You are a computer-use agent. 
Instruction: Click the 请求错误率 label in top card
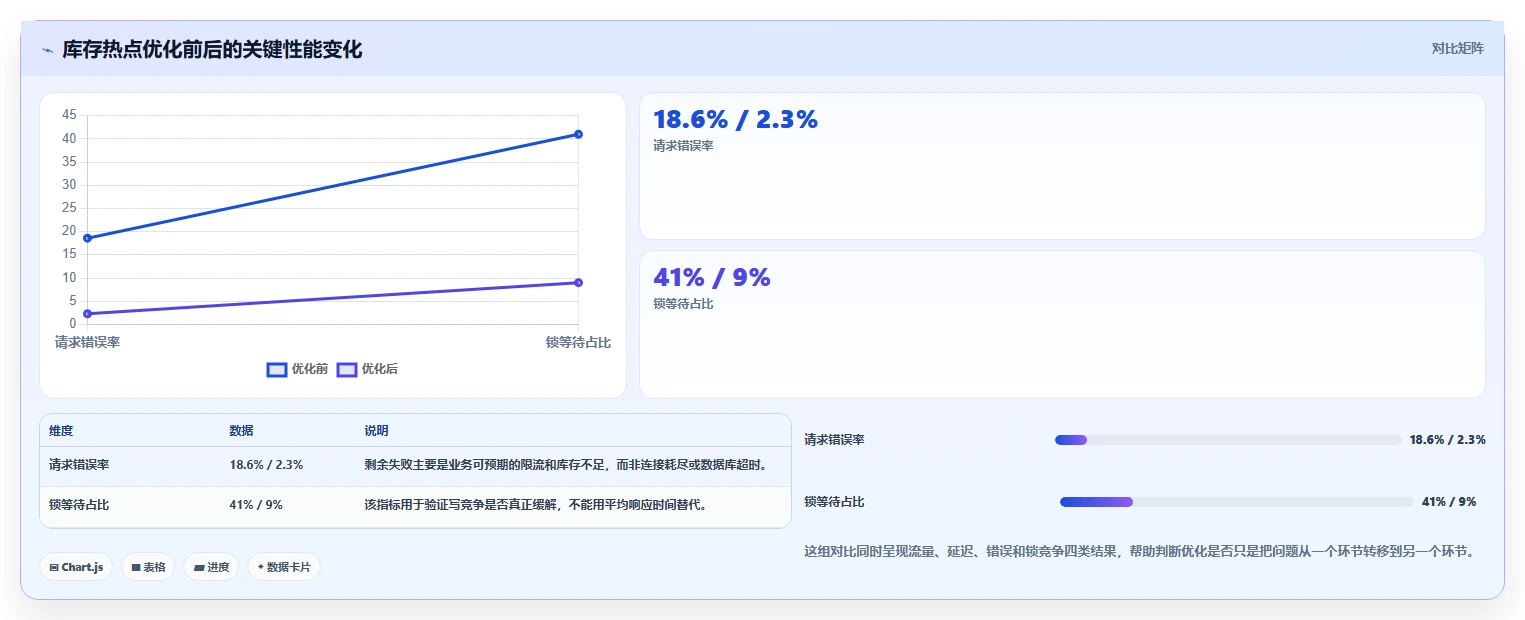coord(683,146)
